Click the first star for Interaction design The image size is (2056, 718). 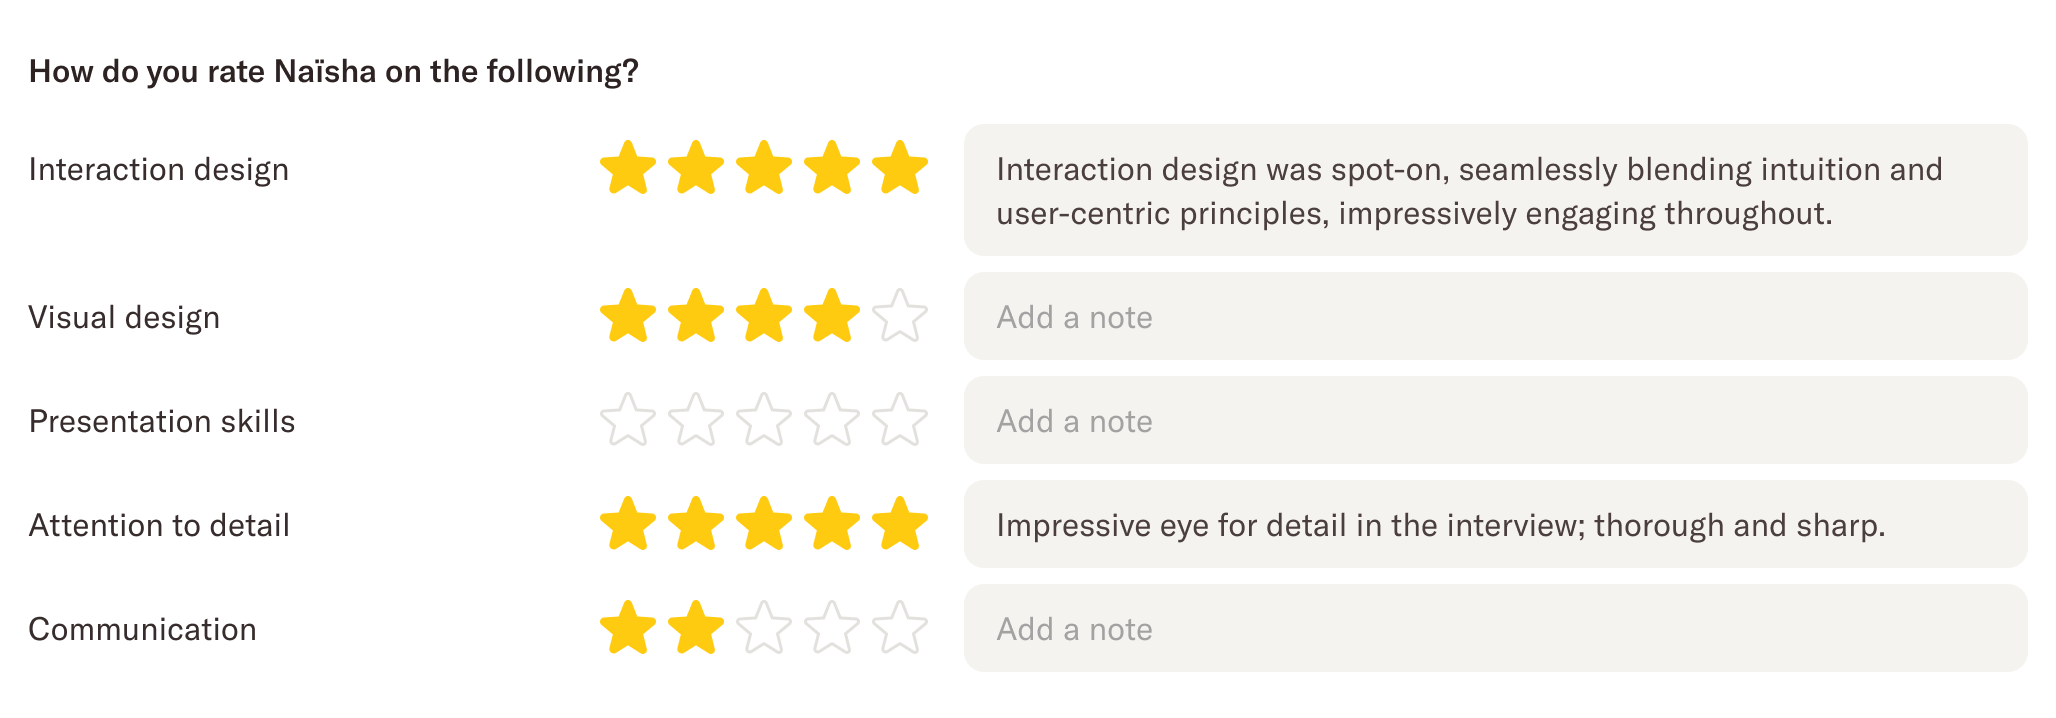click(x=627, y=170)
